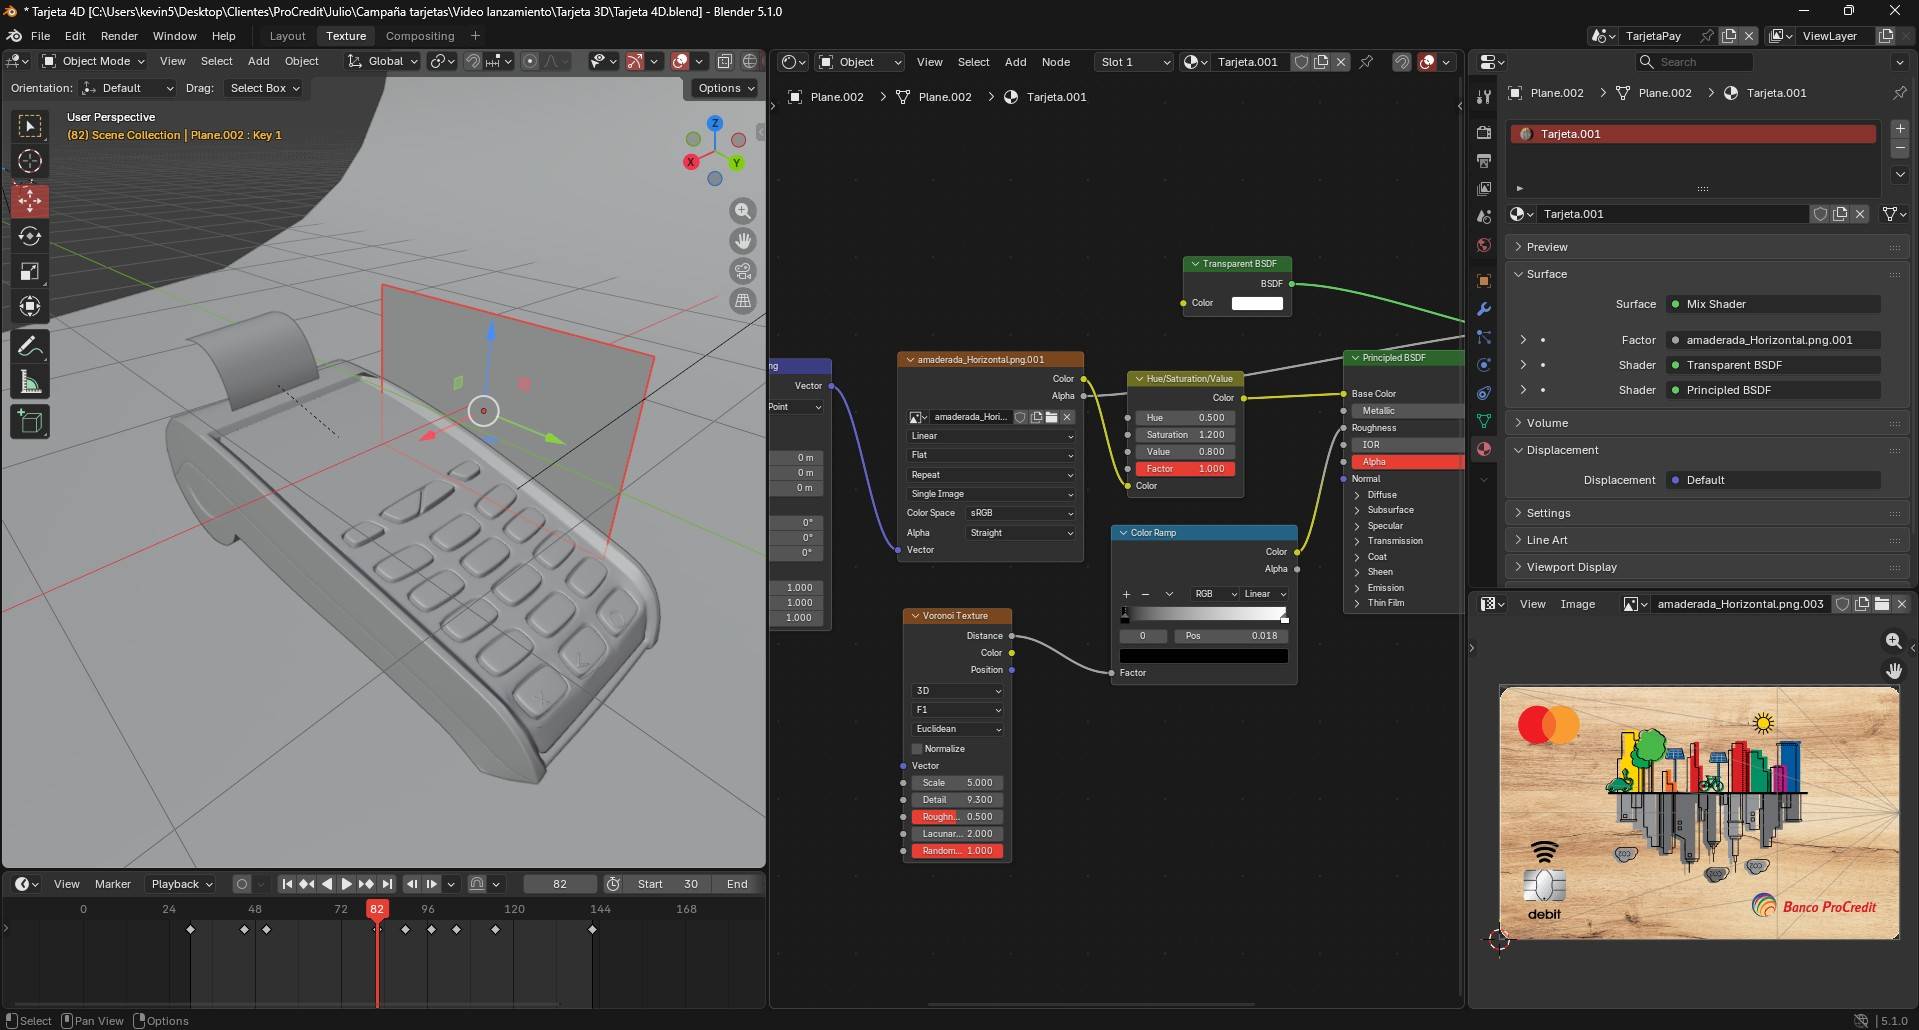Screen dimensions: 1919x1030
Task: Enable the Normalize checkbox in Voronoi Texture
Action: 917,749
